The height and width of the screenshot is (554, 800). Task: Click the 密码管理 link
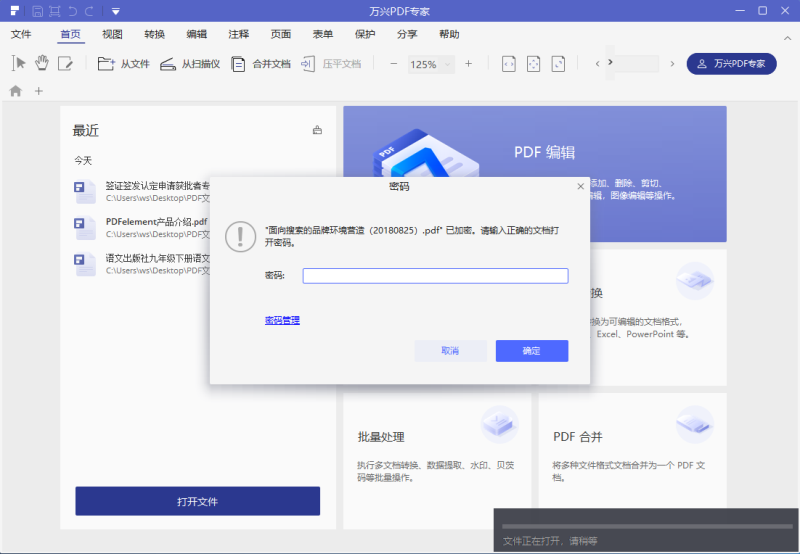tap(282, 320)
